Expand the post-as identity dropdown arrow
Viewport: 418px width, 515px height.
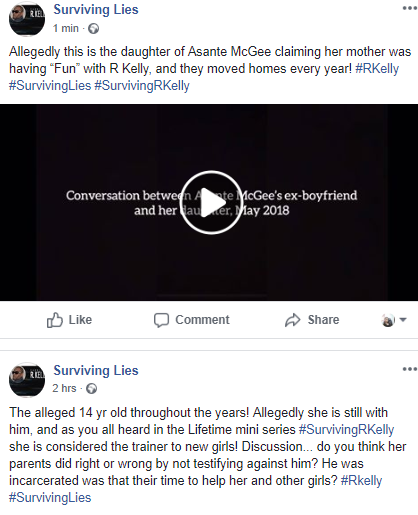[x=403, y=320]
